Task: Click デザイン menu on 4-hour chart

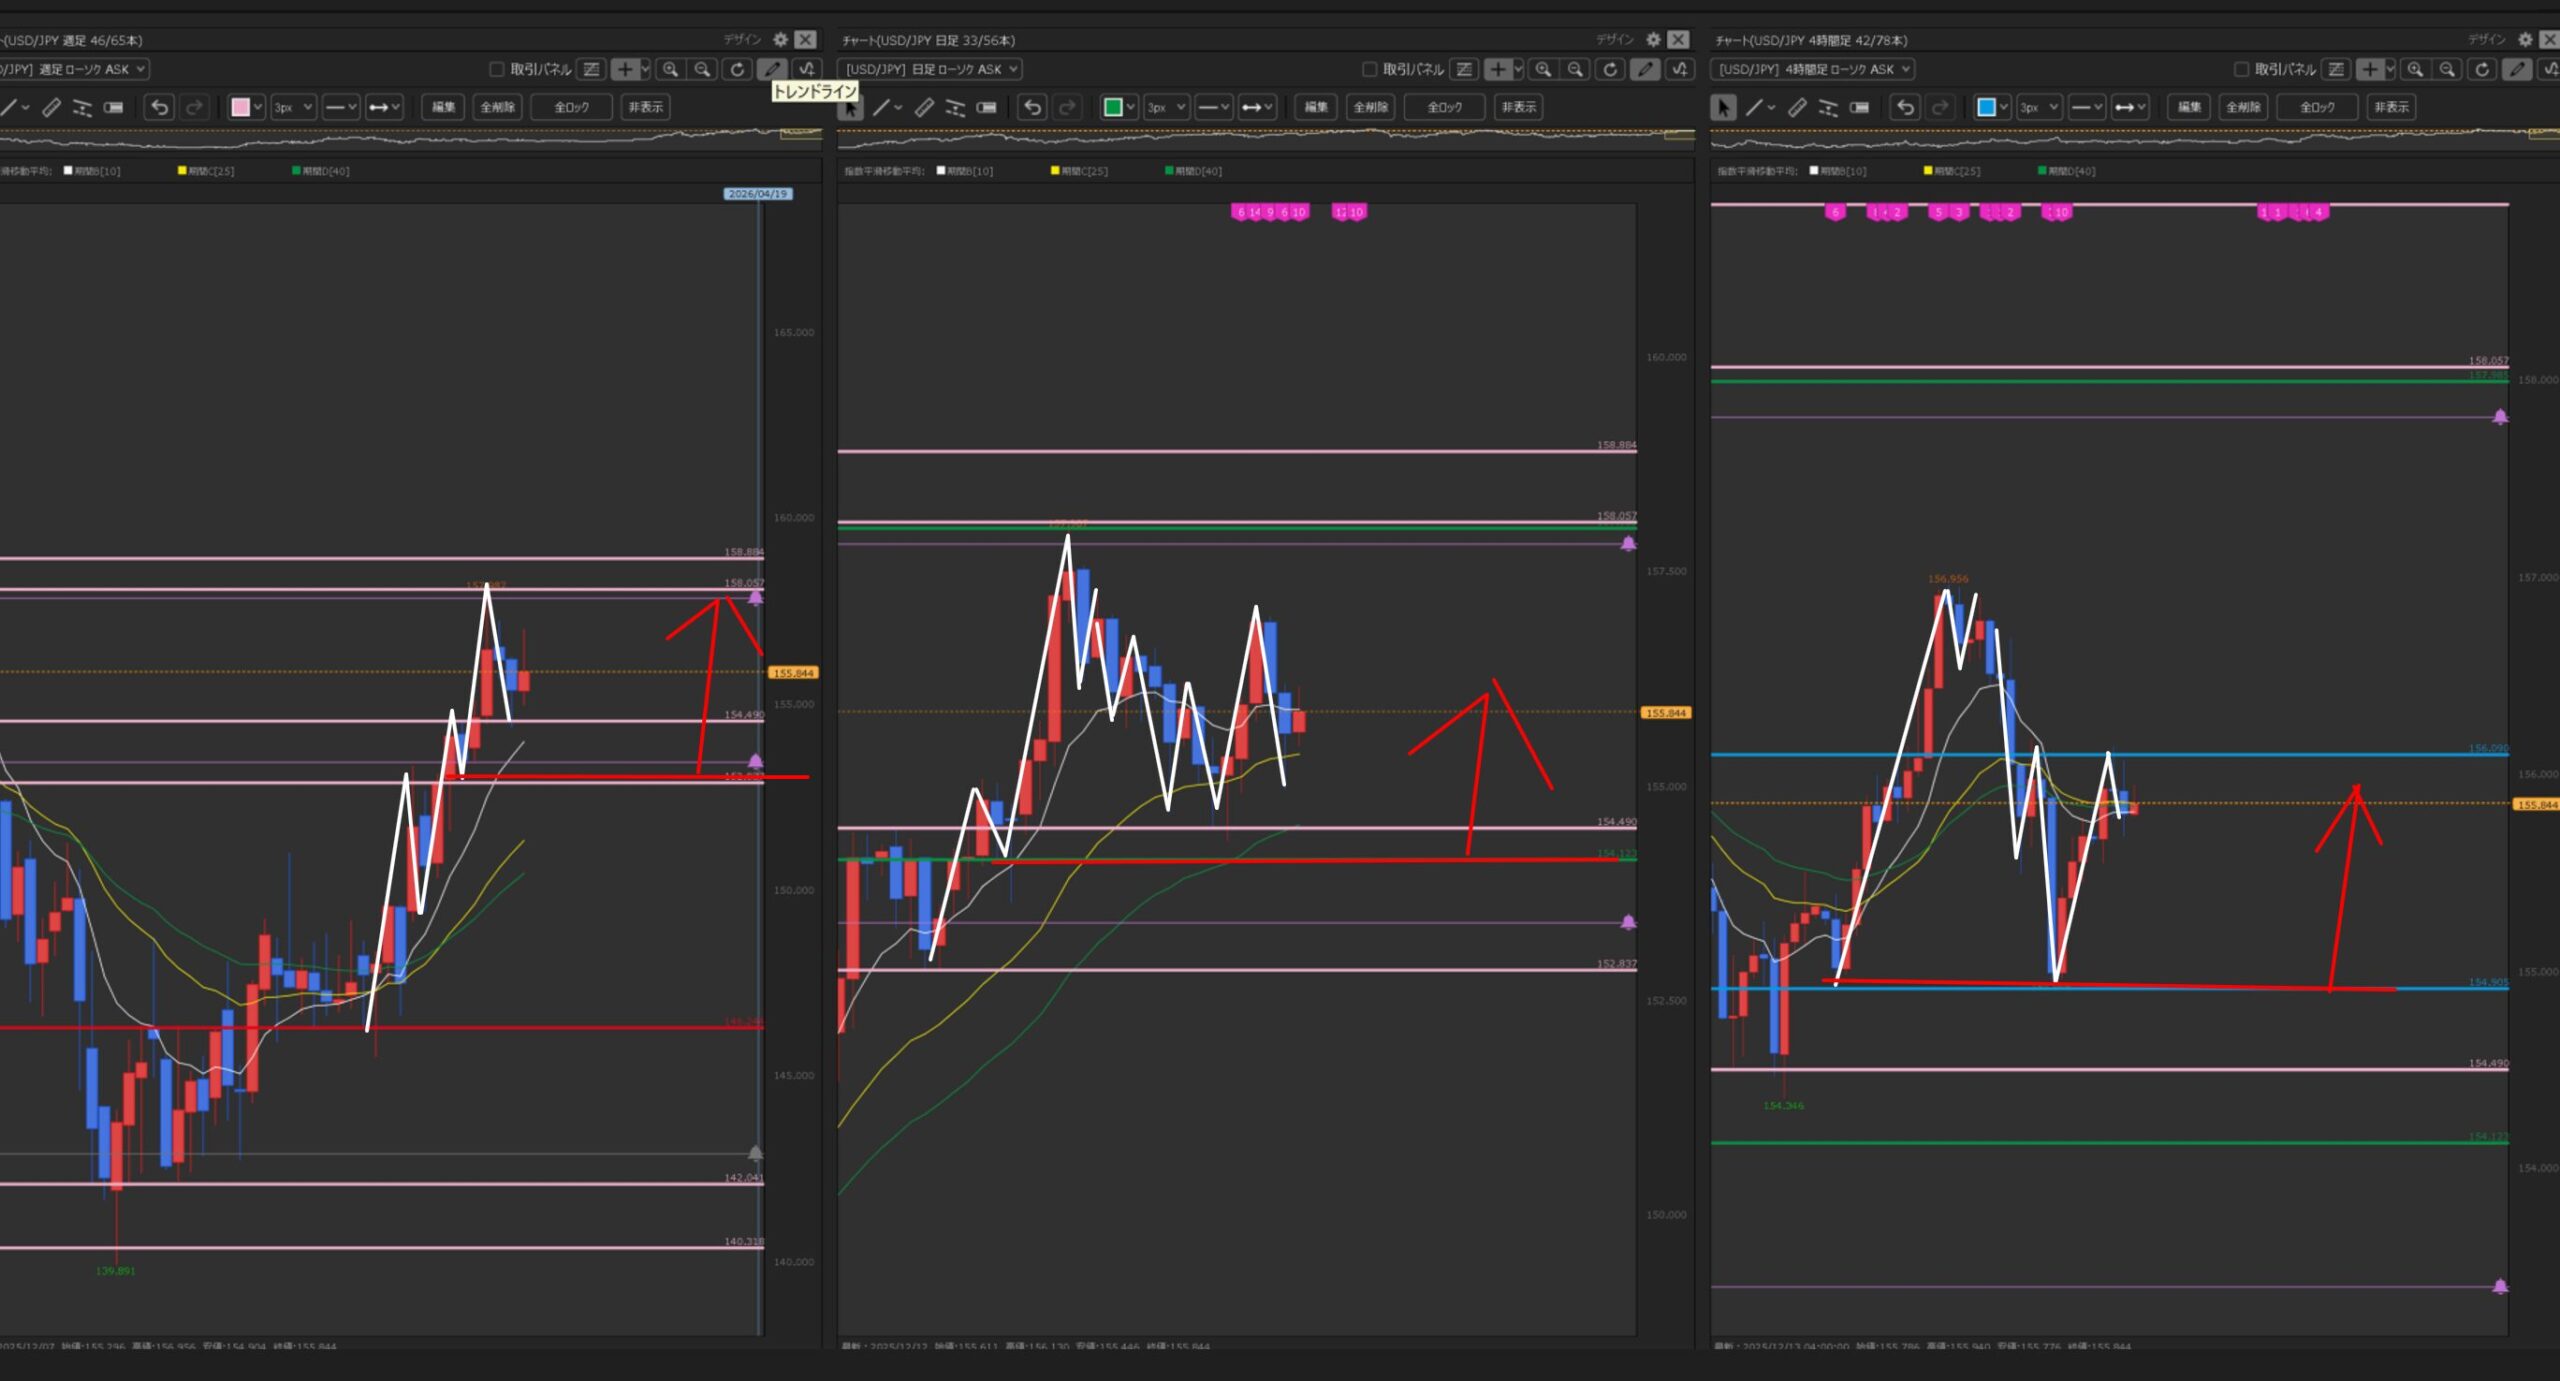Action: click(x=2486, y=40)
